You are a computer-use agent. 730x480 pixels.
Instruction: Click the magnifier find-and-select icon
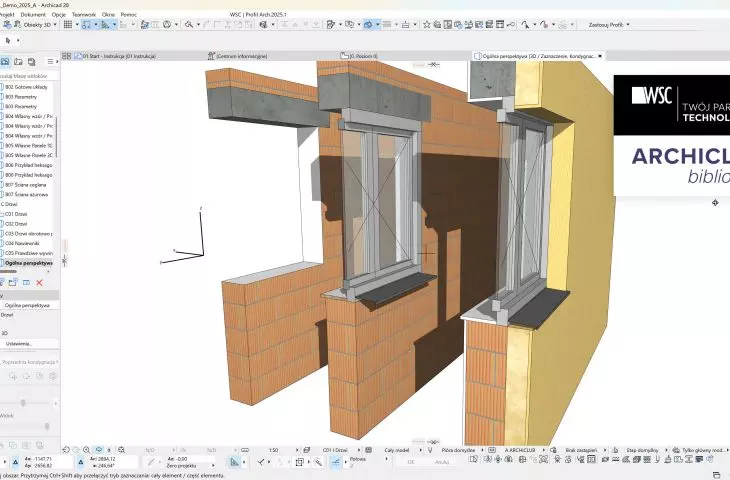tap(189, 25)
